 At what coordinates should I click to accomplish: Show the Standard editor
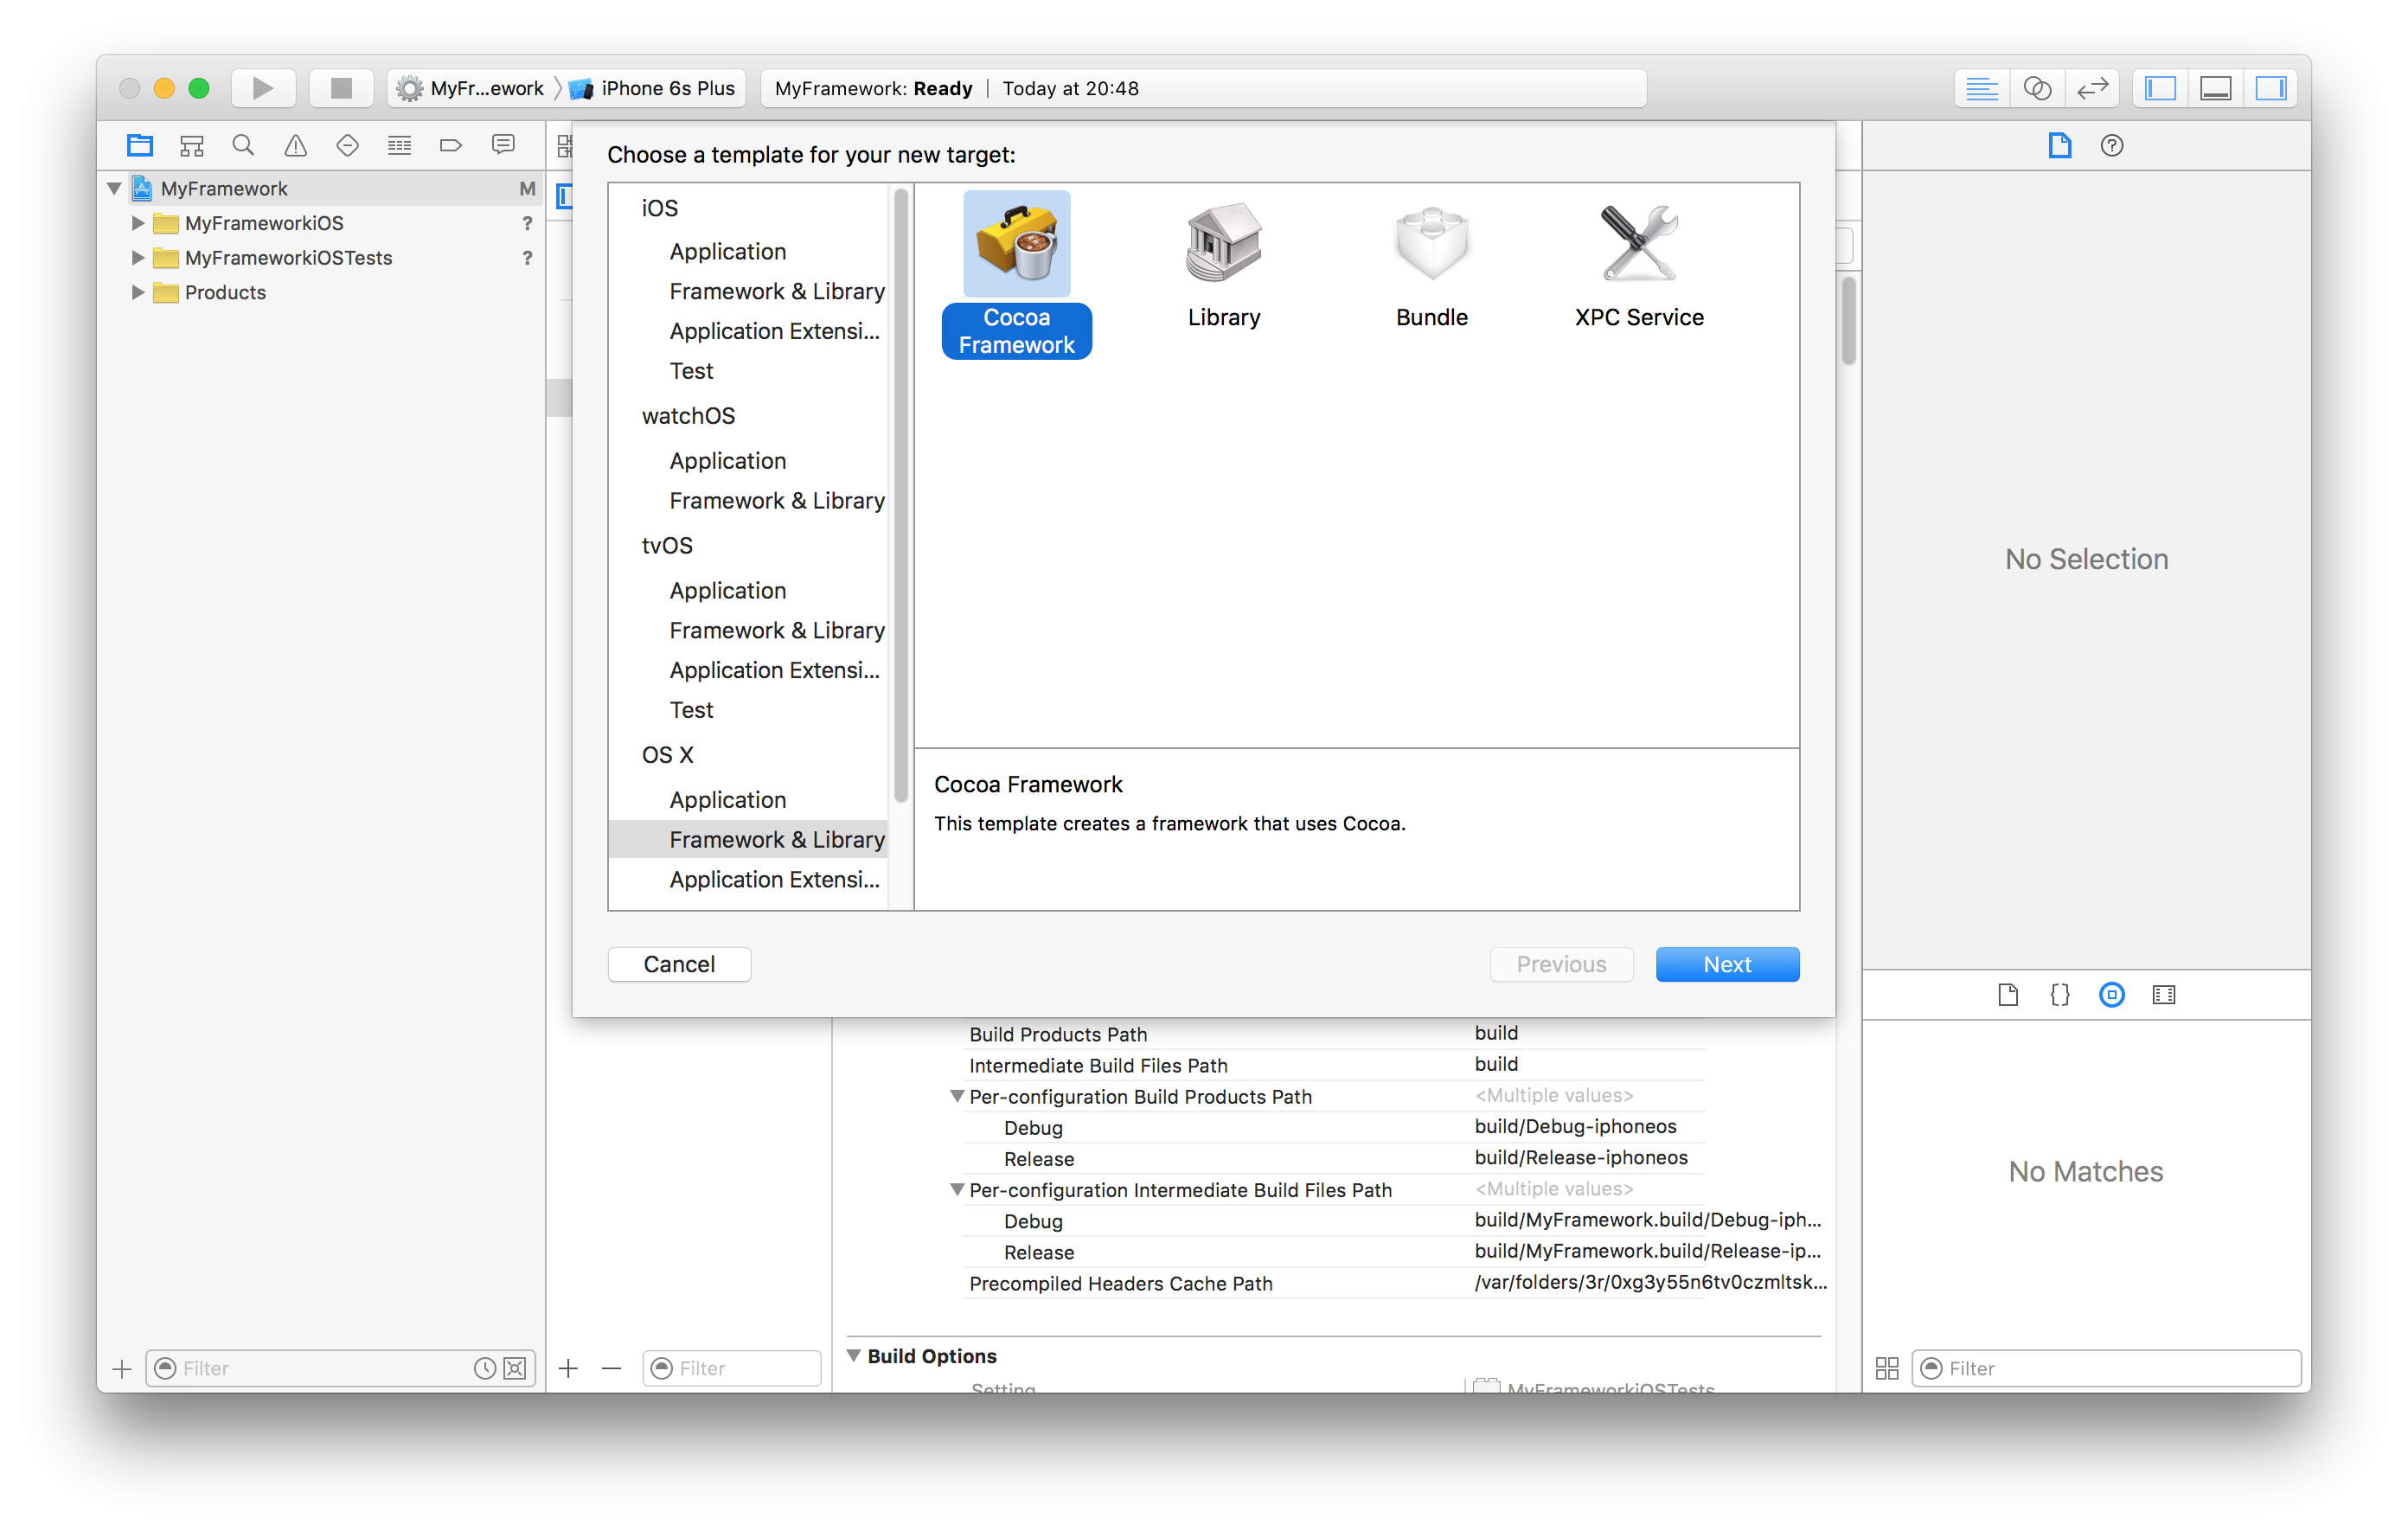coord(1981,88)
